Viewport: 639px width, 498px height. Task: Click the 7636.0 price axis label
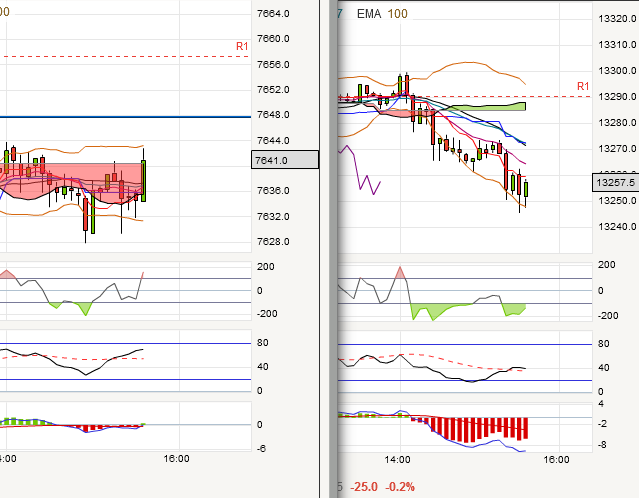[x=273, y=191]
